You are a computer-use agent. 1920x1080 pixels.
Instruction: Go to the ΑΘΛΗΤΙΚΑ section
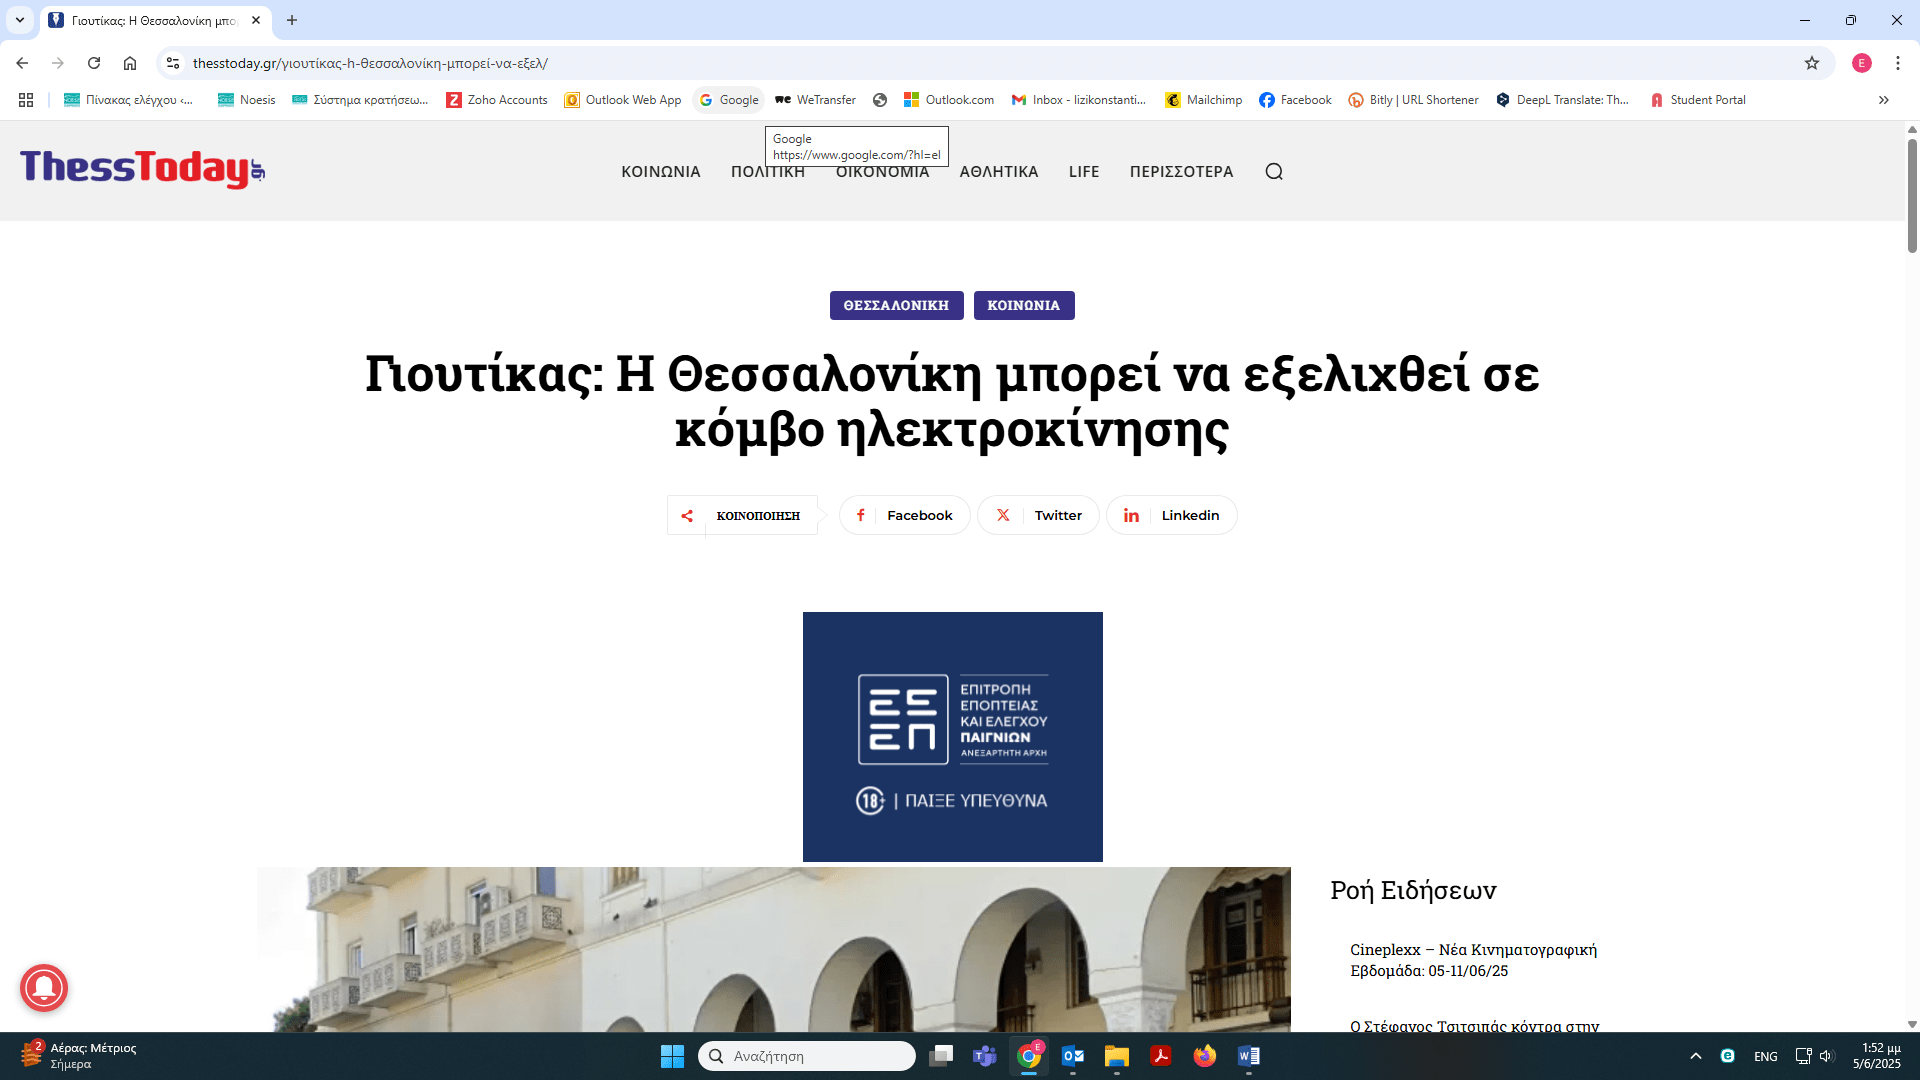[998, 171]
